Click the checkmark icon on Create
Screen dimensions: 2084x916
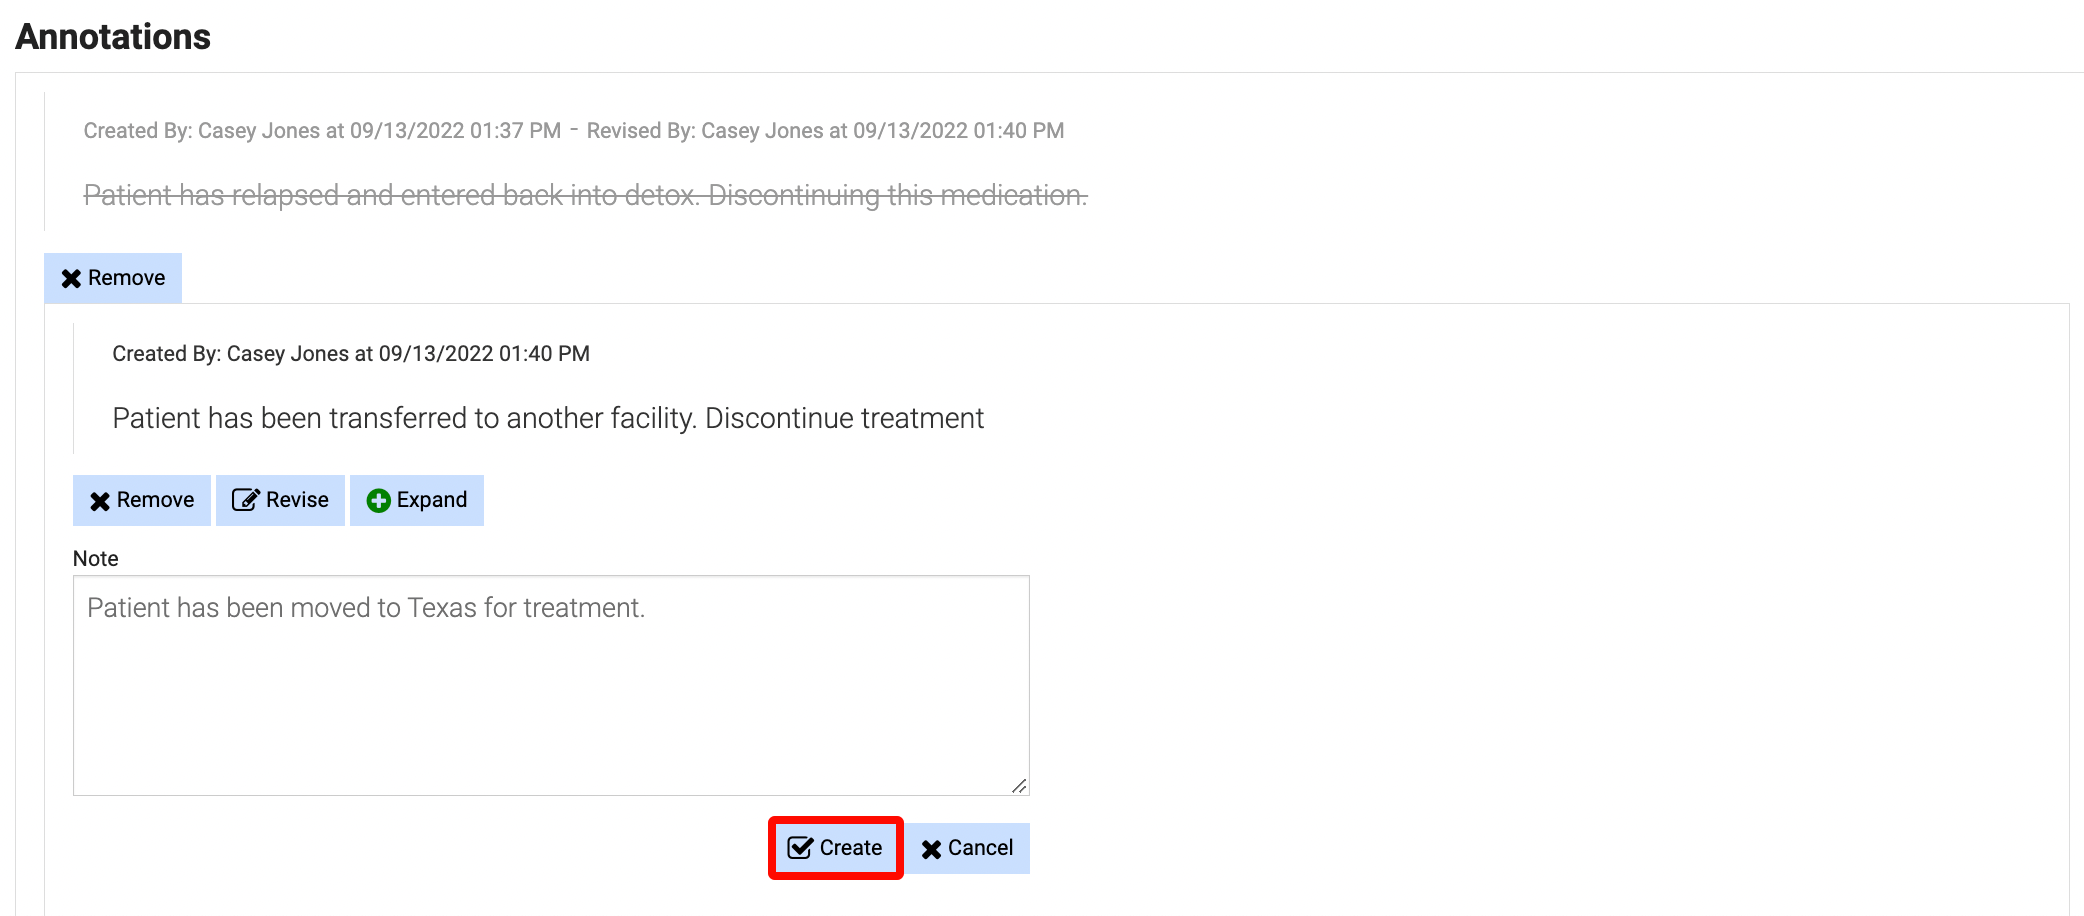pos(800,848)
